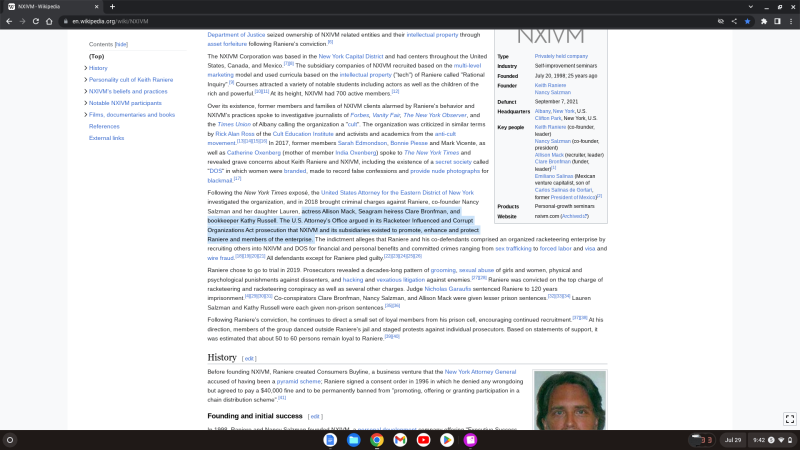
Task: Open the sex trafficking link
Action: coord(513,249)
